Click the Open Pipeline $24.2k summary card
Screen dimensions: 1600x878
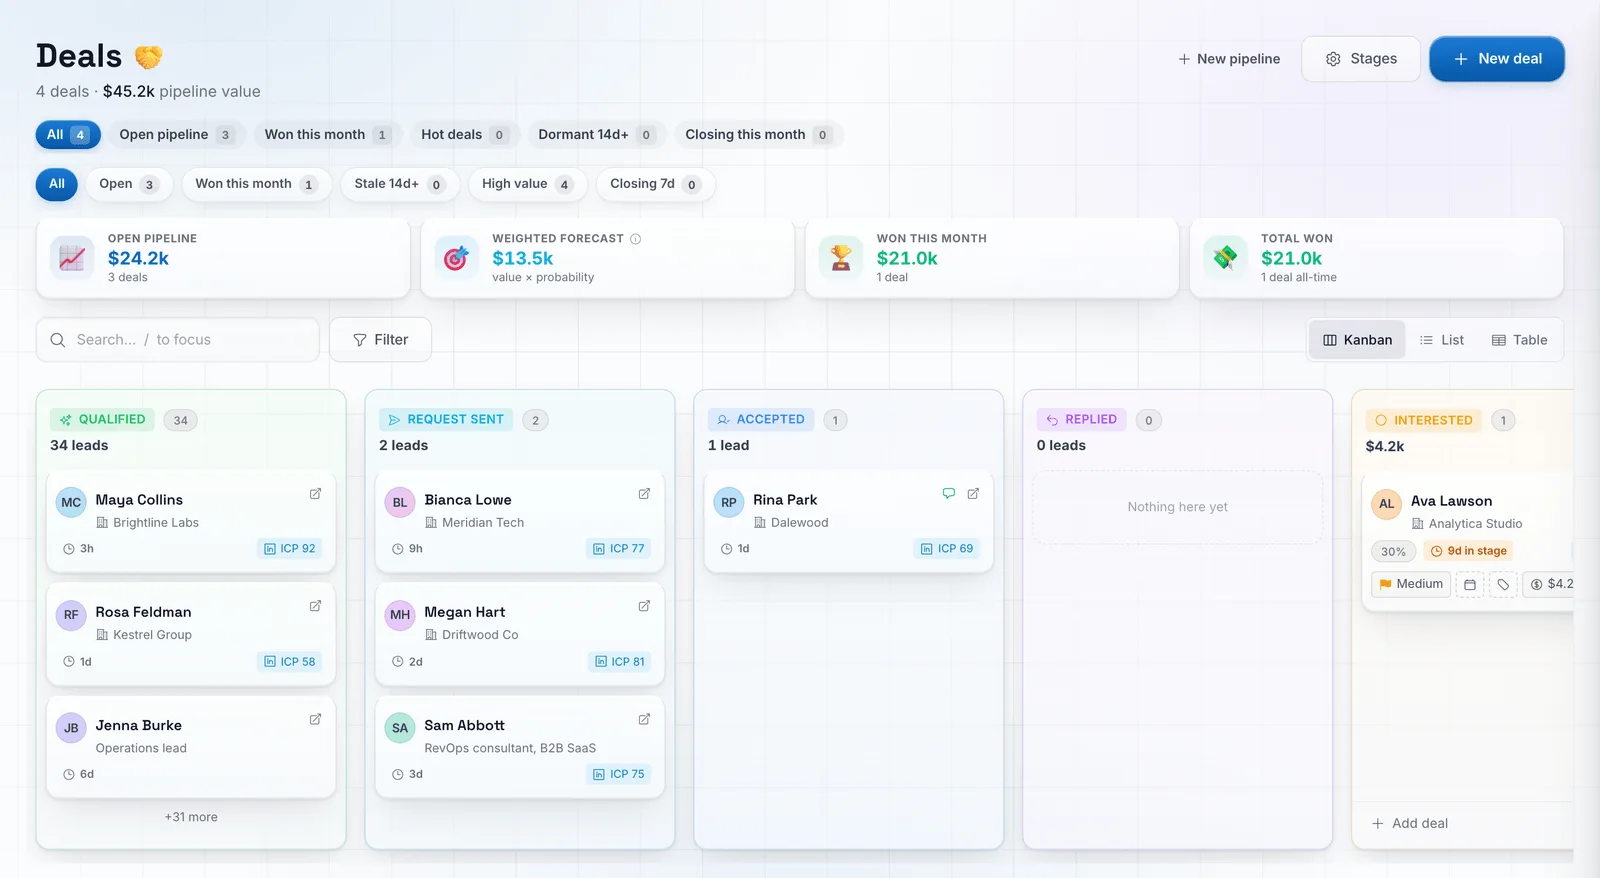click(223, 258)
